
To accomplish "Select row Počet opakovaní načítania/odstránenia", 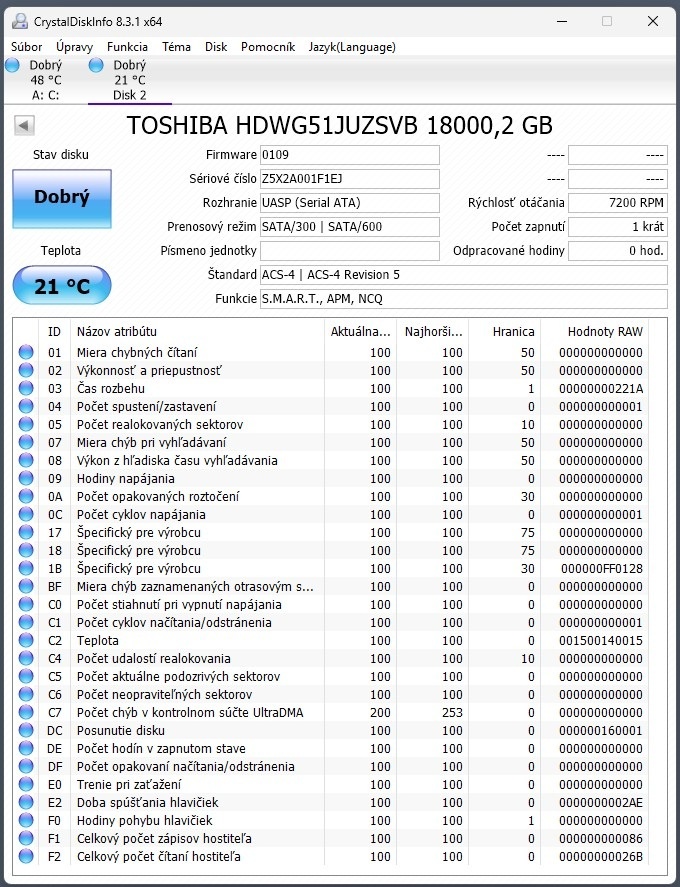I will coord(331,767).
